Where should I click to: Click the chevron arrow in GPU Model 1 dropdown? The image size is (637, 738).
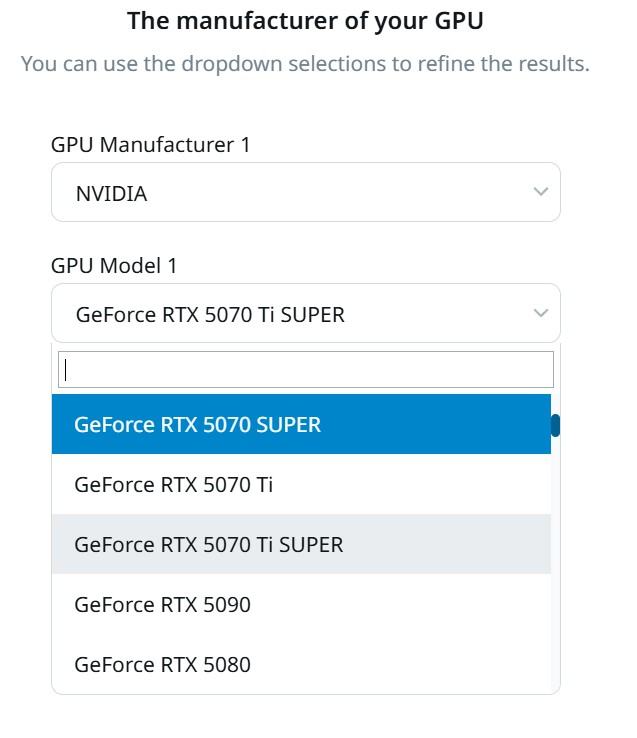(x=540, y=313)
